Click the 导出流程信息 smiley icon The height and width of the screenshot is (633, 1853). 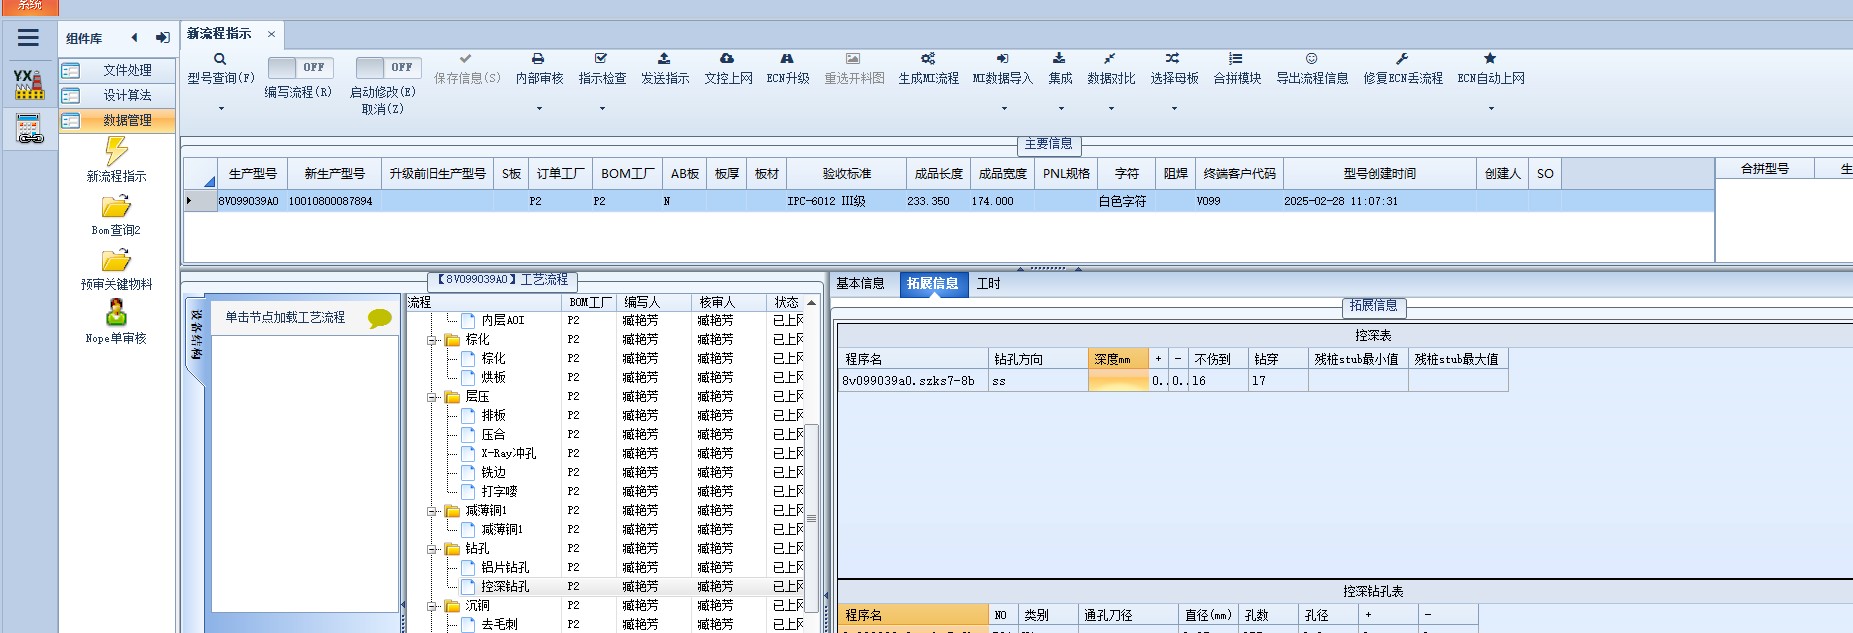[x=1311, y=59]
